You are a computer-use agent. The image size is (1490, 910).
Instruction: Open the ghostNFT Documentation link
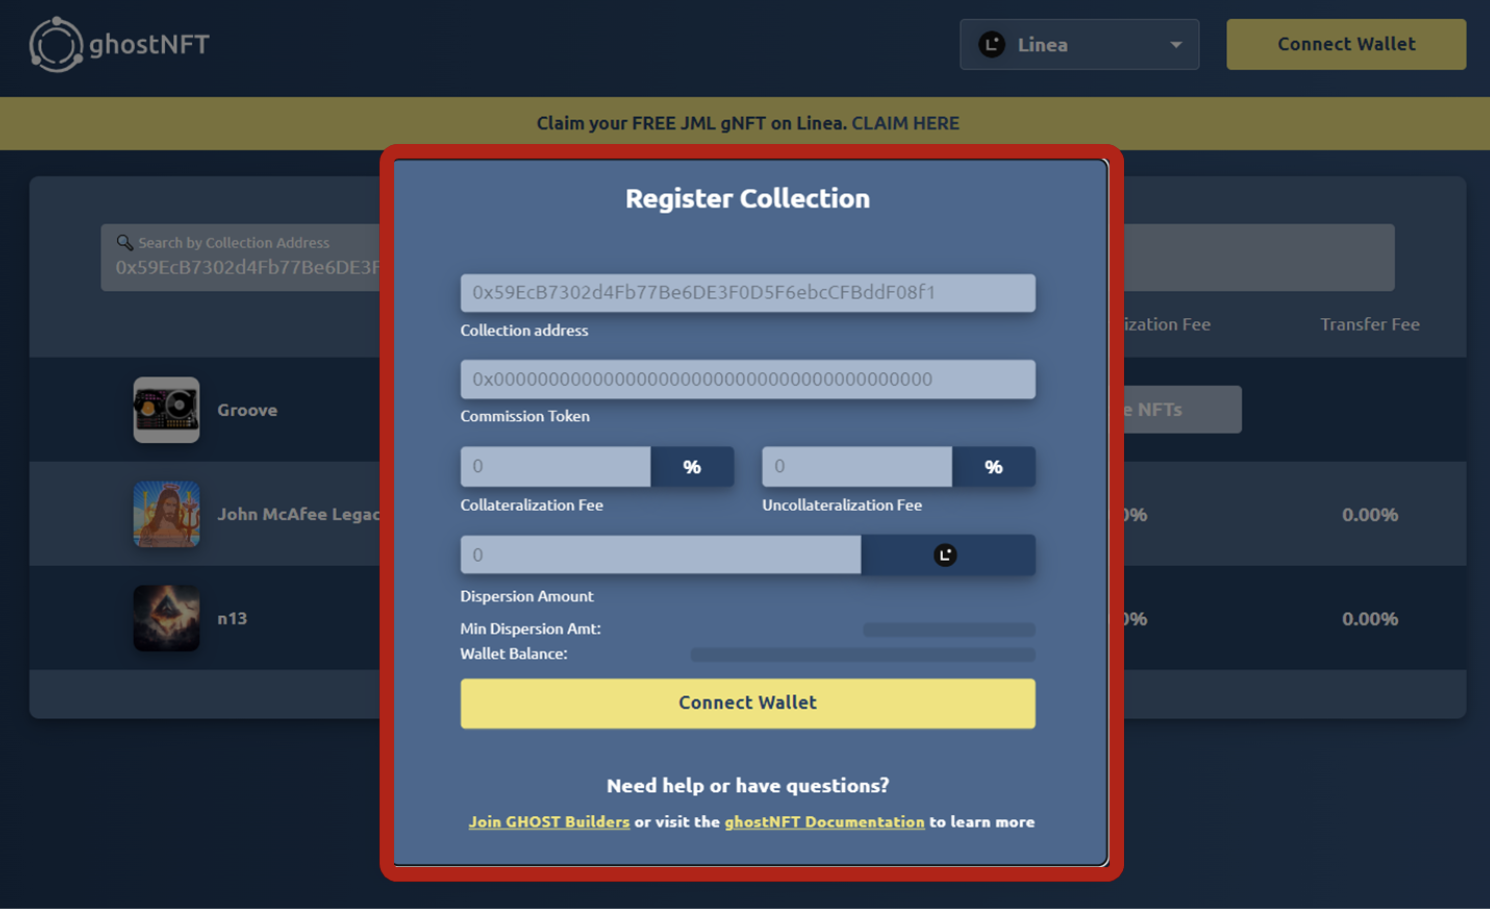[824, 822]
